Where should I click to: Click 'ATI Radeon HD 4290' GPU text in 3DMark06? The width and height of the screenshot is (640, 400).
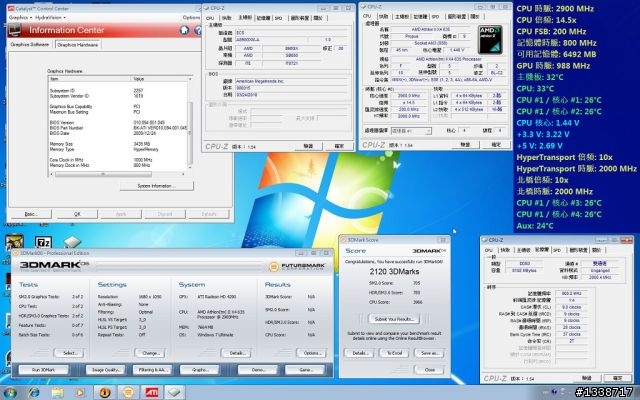pos(217,297)
